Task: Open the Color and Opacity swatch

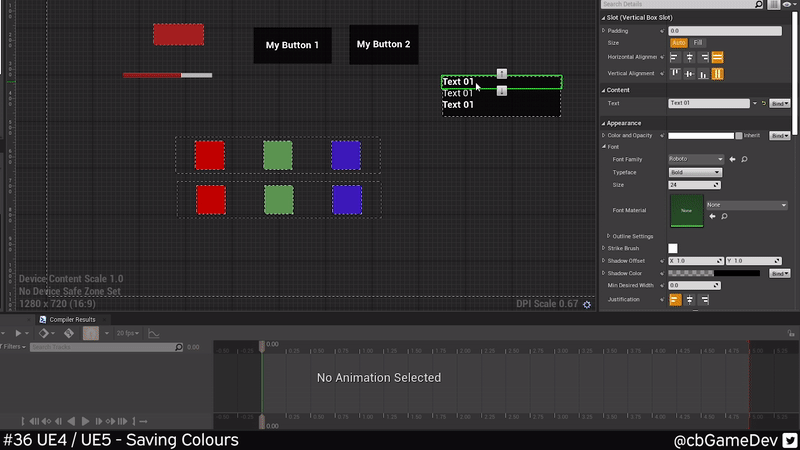Action: [700, 135]
